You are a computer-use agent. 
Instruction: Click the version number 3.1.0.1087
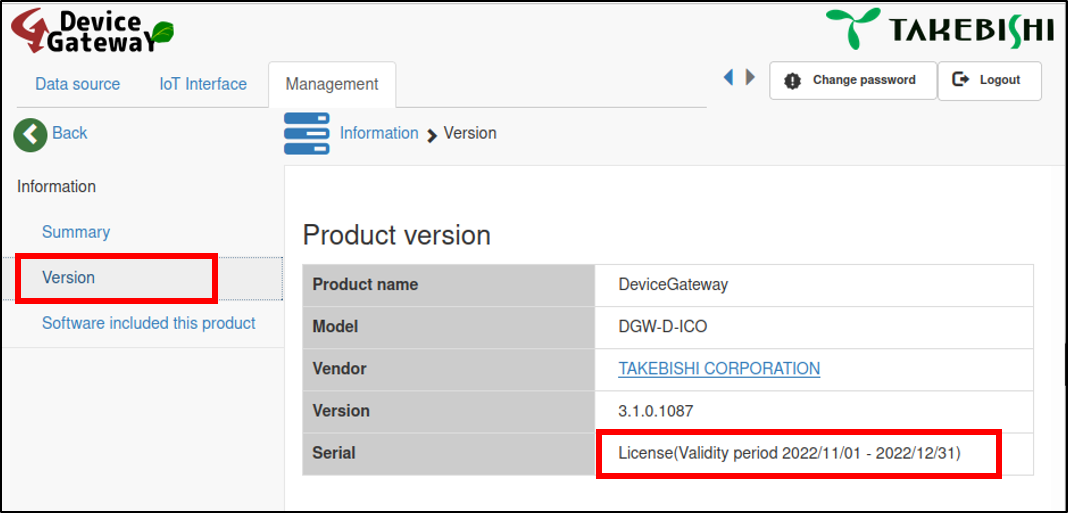[x=656, y=411]
